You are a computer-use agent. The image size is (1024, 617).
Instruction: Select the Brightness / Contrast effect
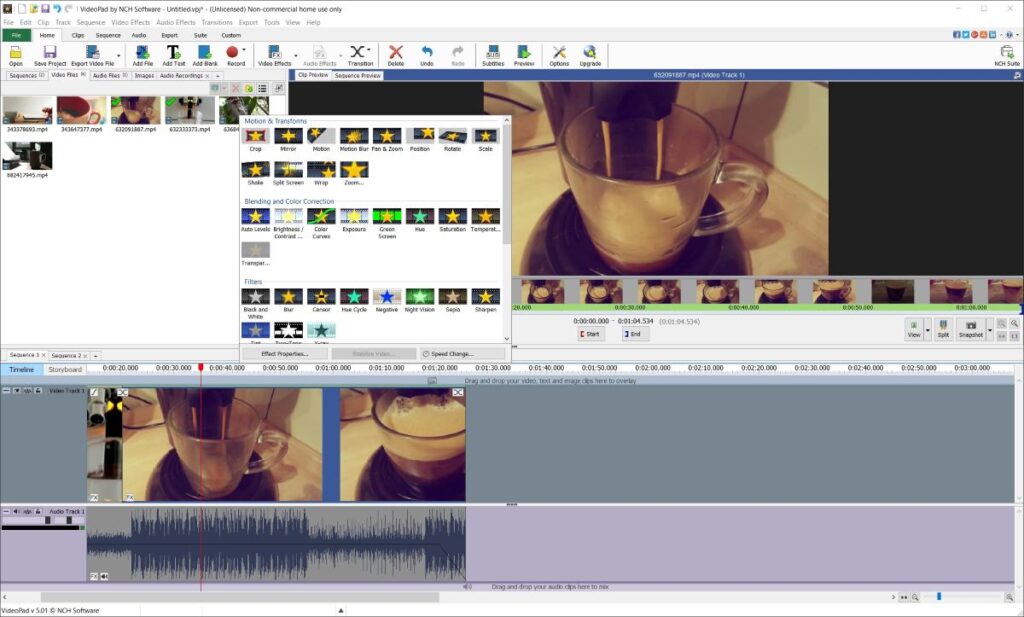[289, 216]
